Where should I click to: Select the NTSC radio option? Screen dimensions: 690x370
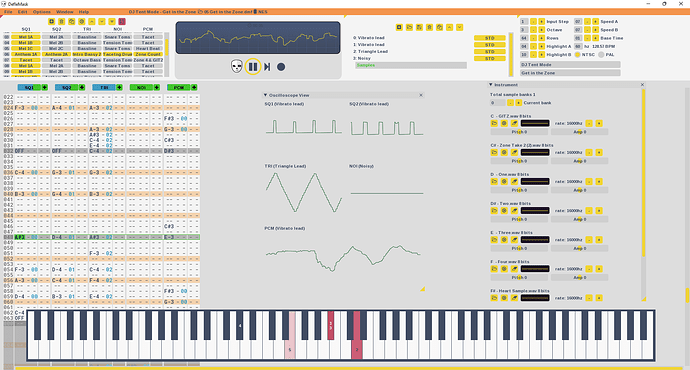[577, 55]
